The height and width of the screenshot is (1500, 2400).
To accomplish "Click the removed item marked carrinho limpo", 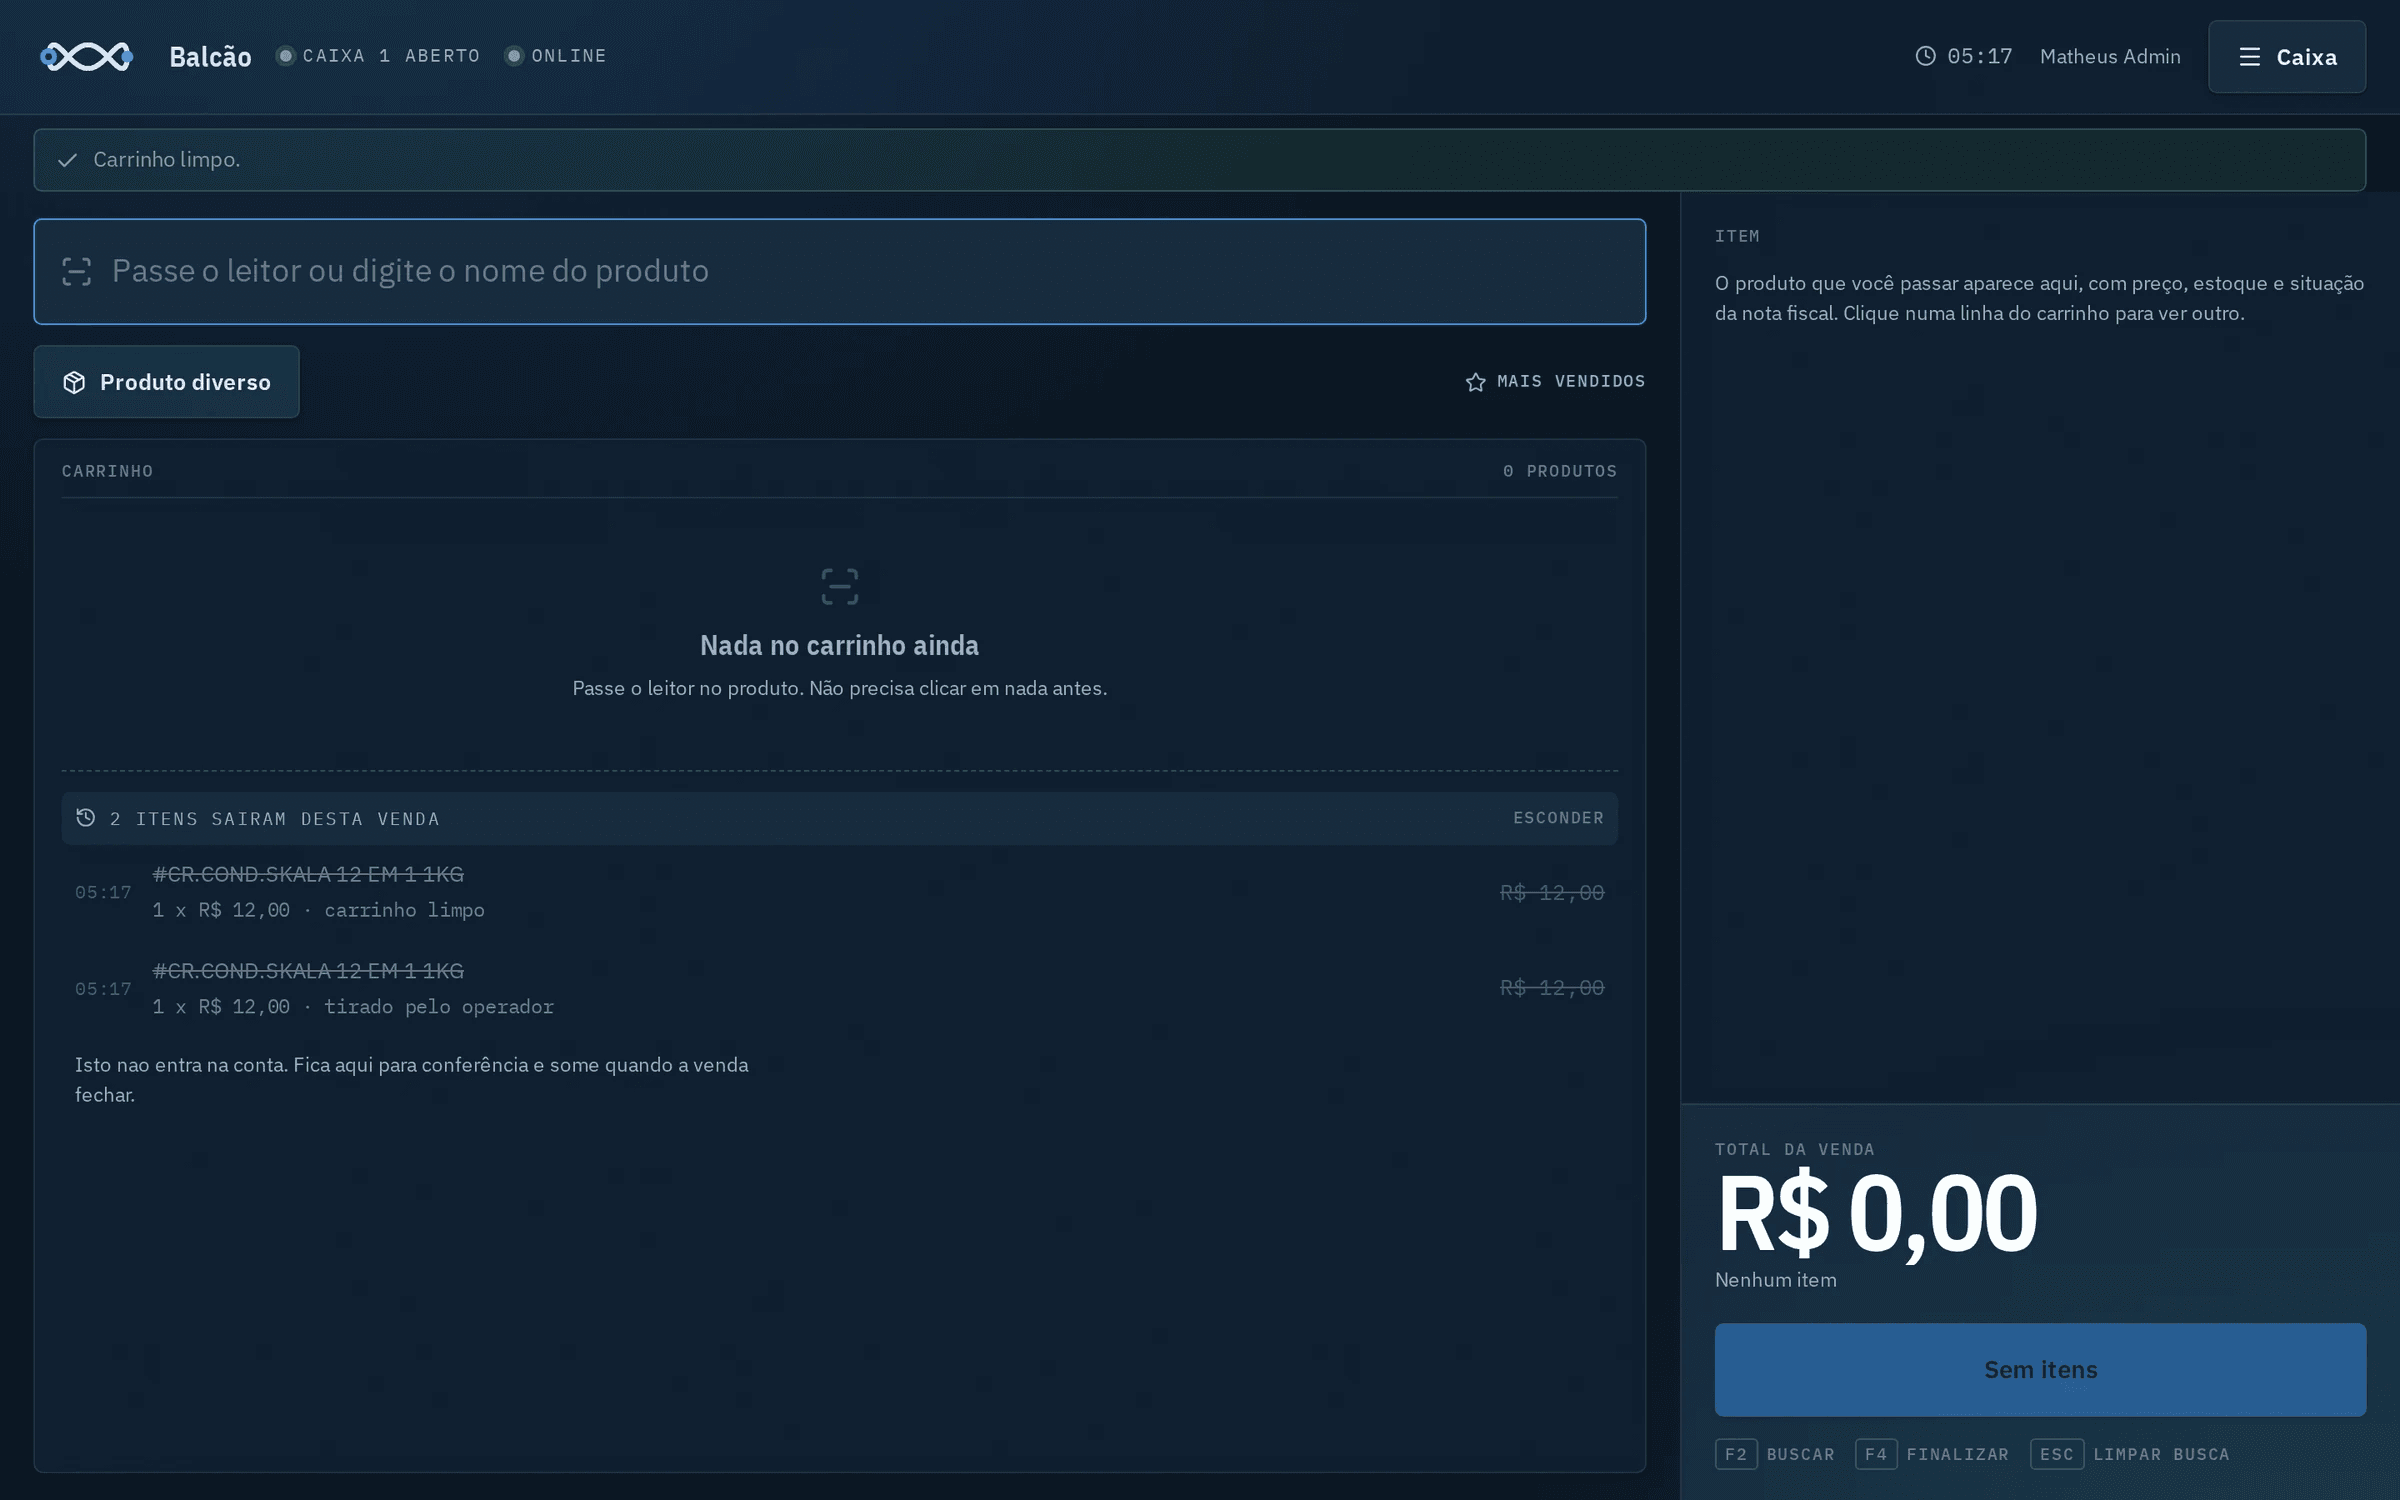I will [839, 892].
